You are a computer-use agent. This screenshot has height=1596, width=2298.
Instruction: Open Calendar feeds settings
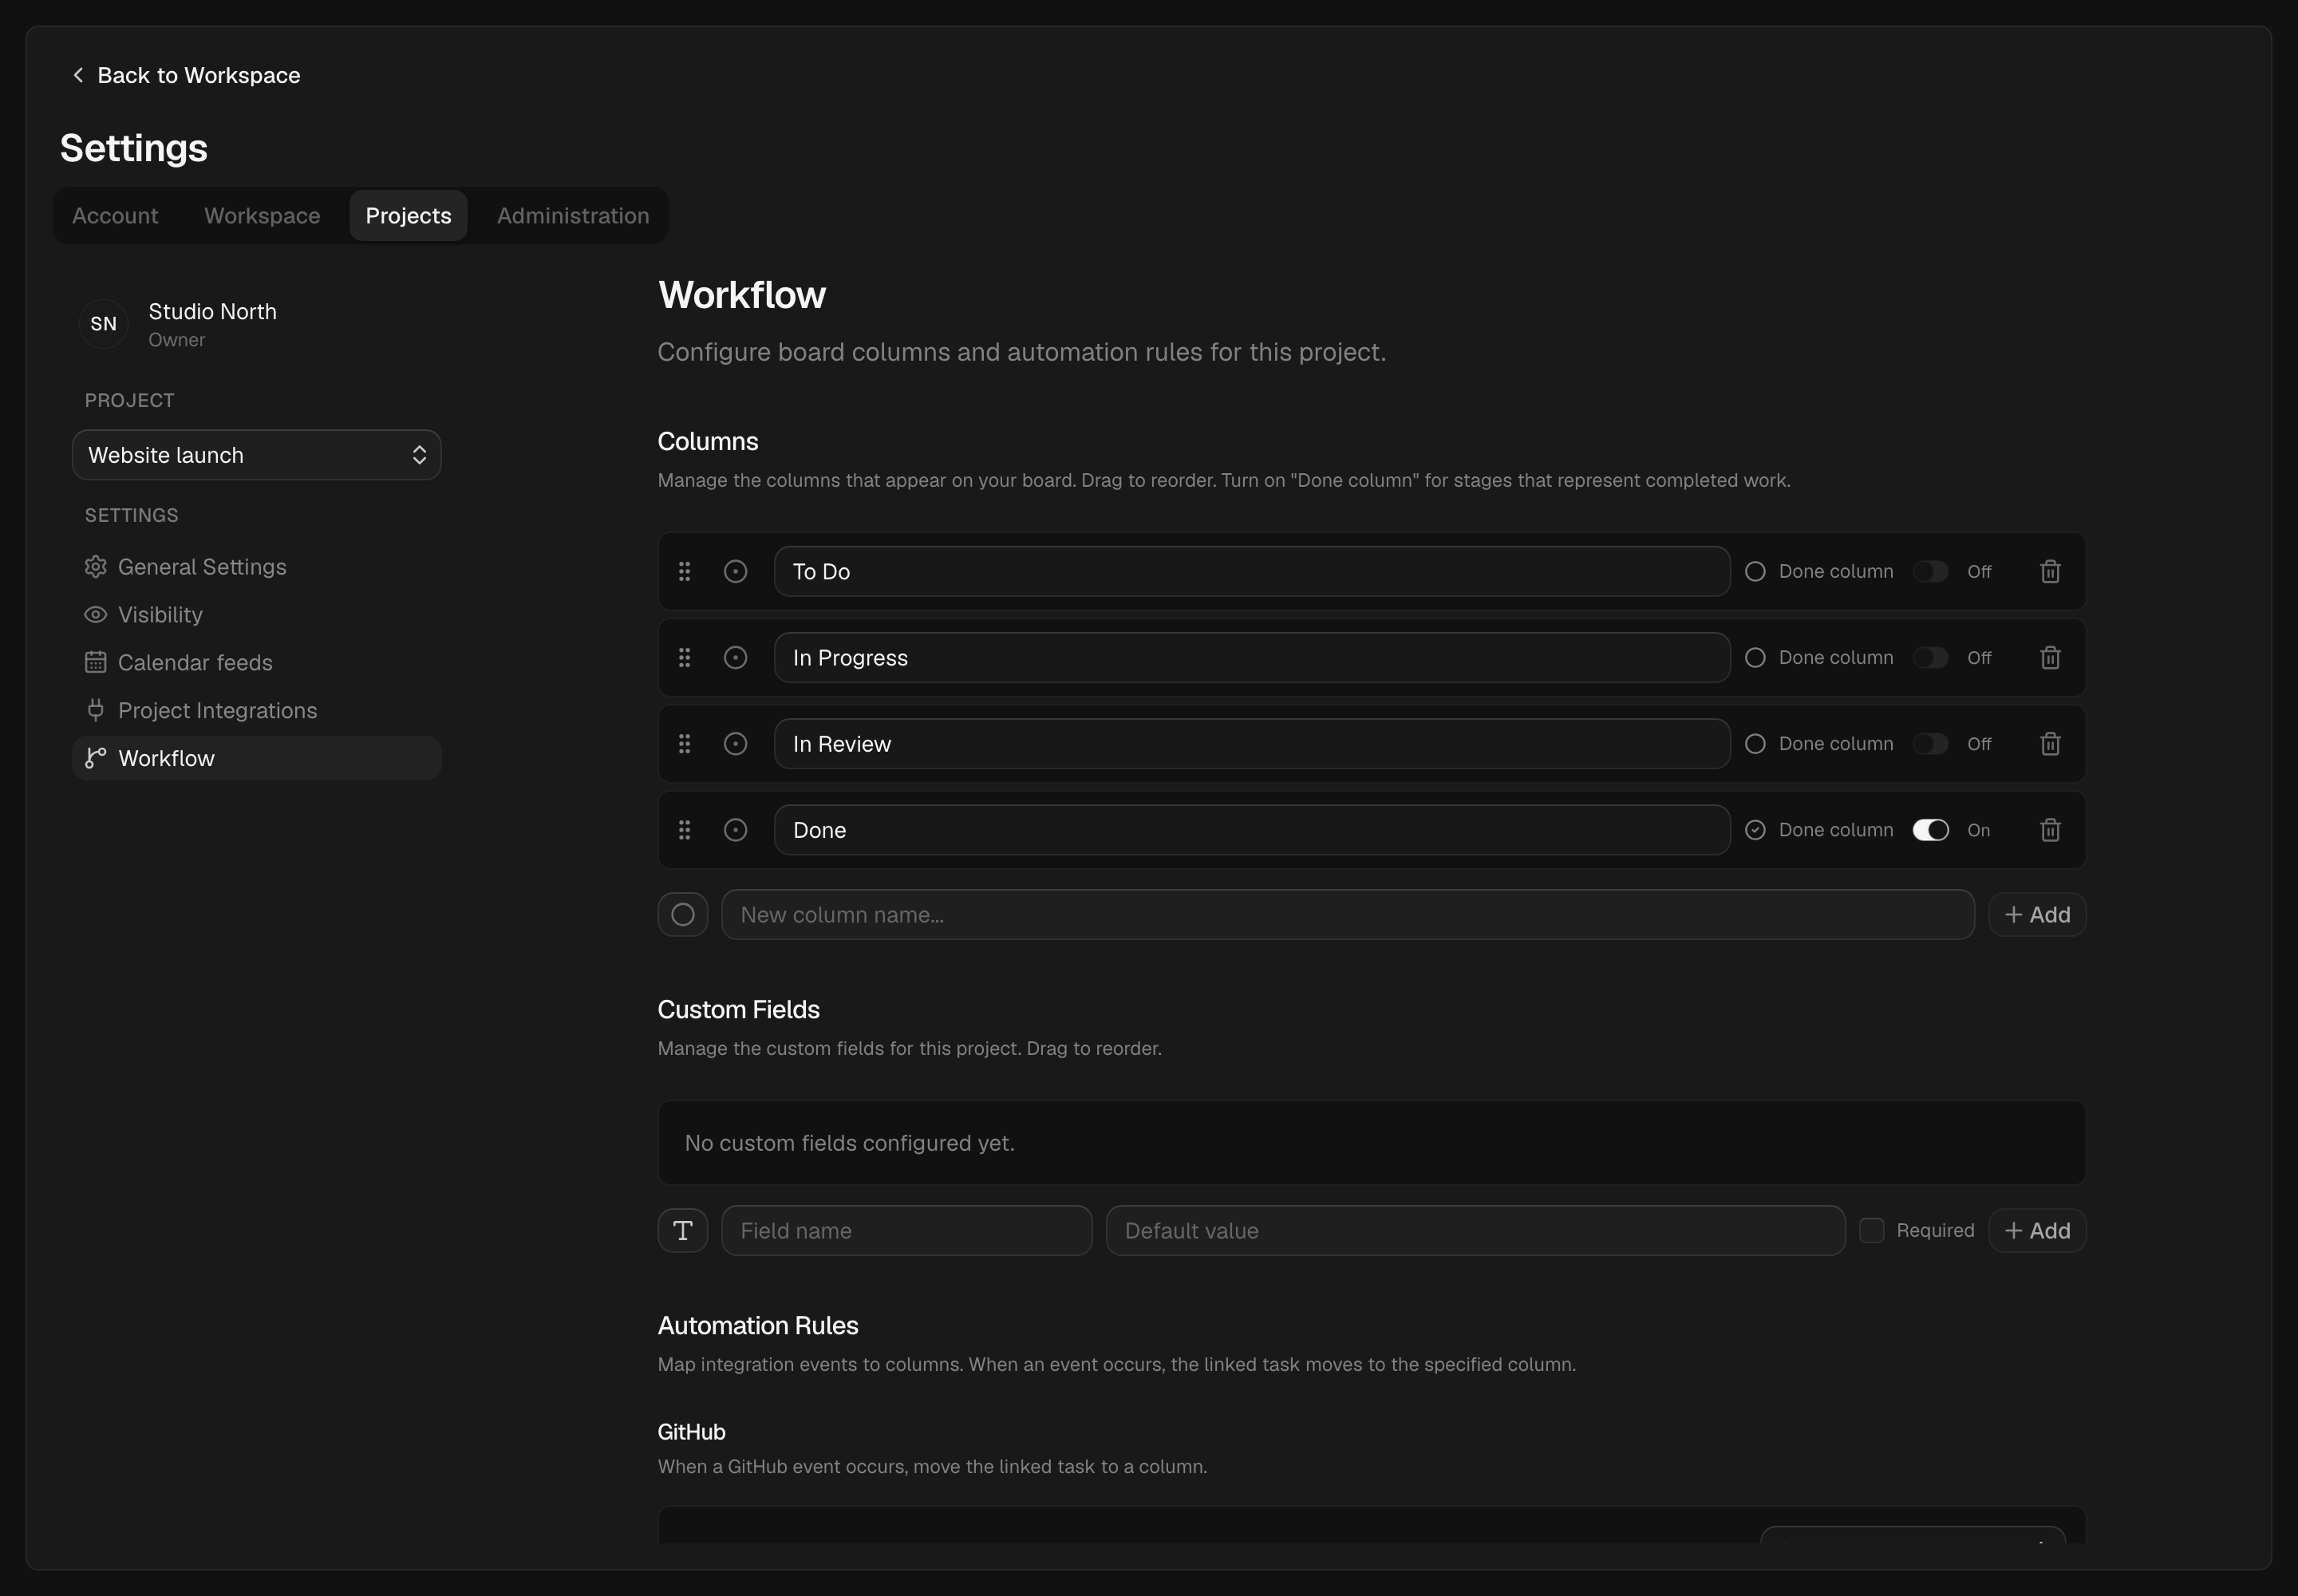pos(257,662)
